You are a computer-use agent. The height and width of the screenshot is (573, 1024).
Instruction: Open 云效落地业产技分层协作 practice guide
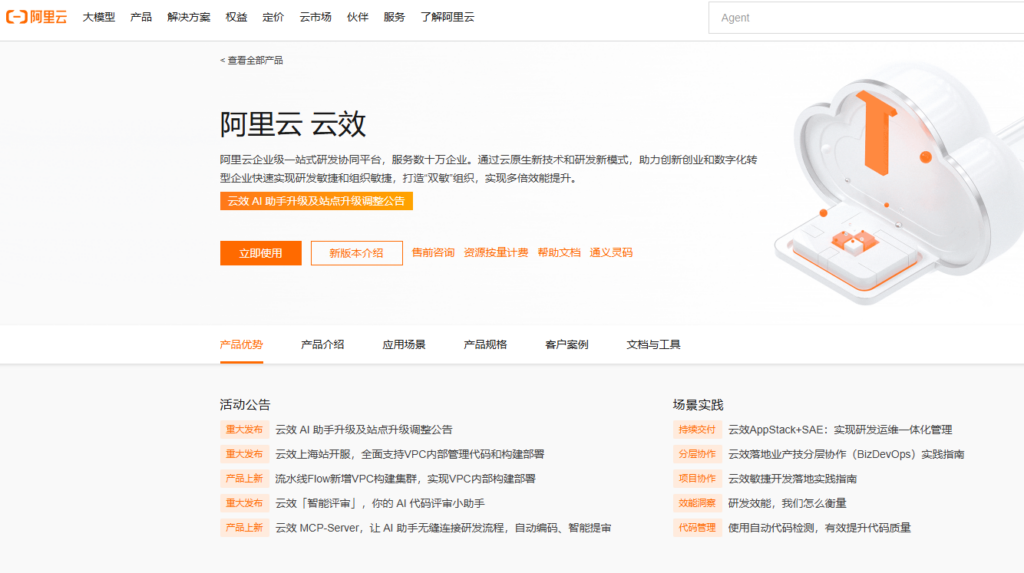pyautogui.click(x=846, y=454)
